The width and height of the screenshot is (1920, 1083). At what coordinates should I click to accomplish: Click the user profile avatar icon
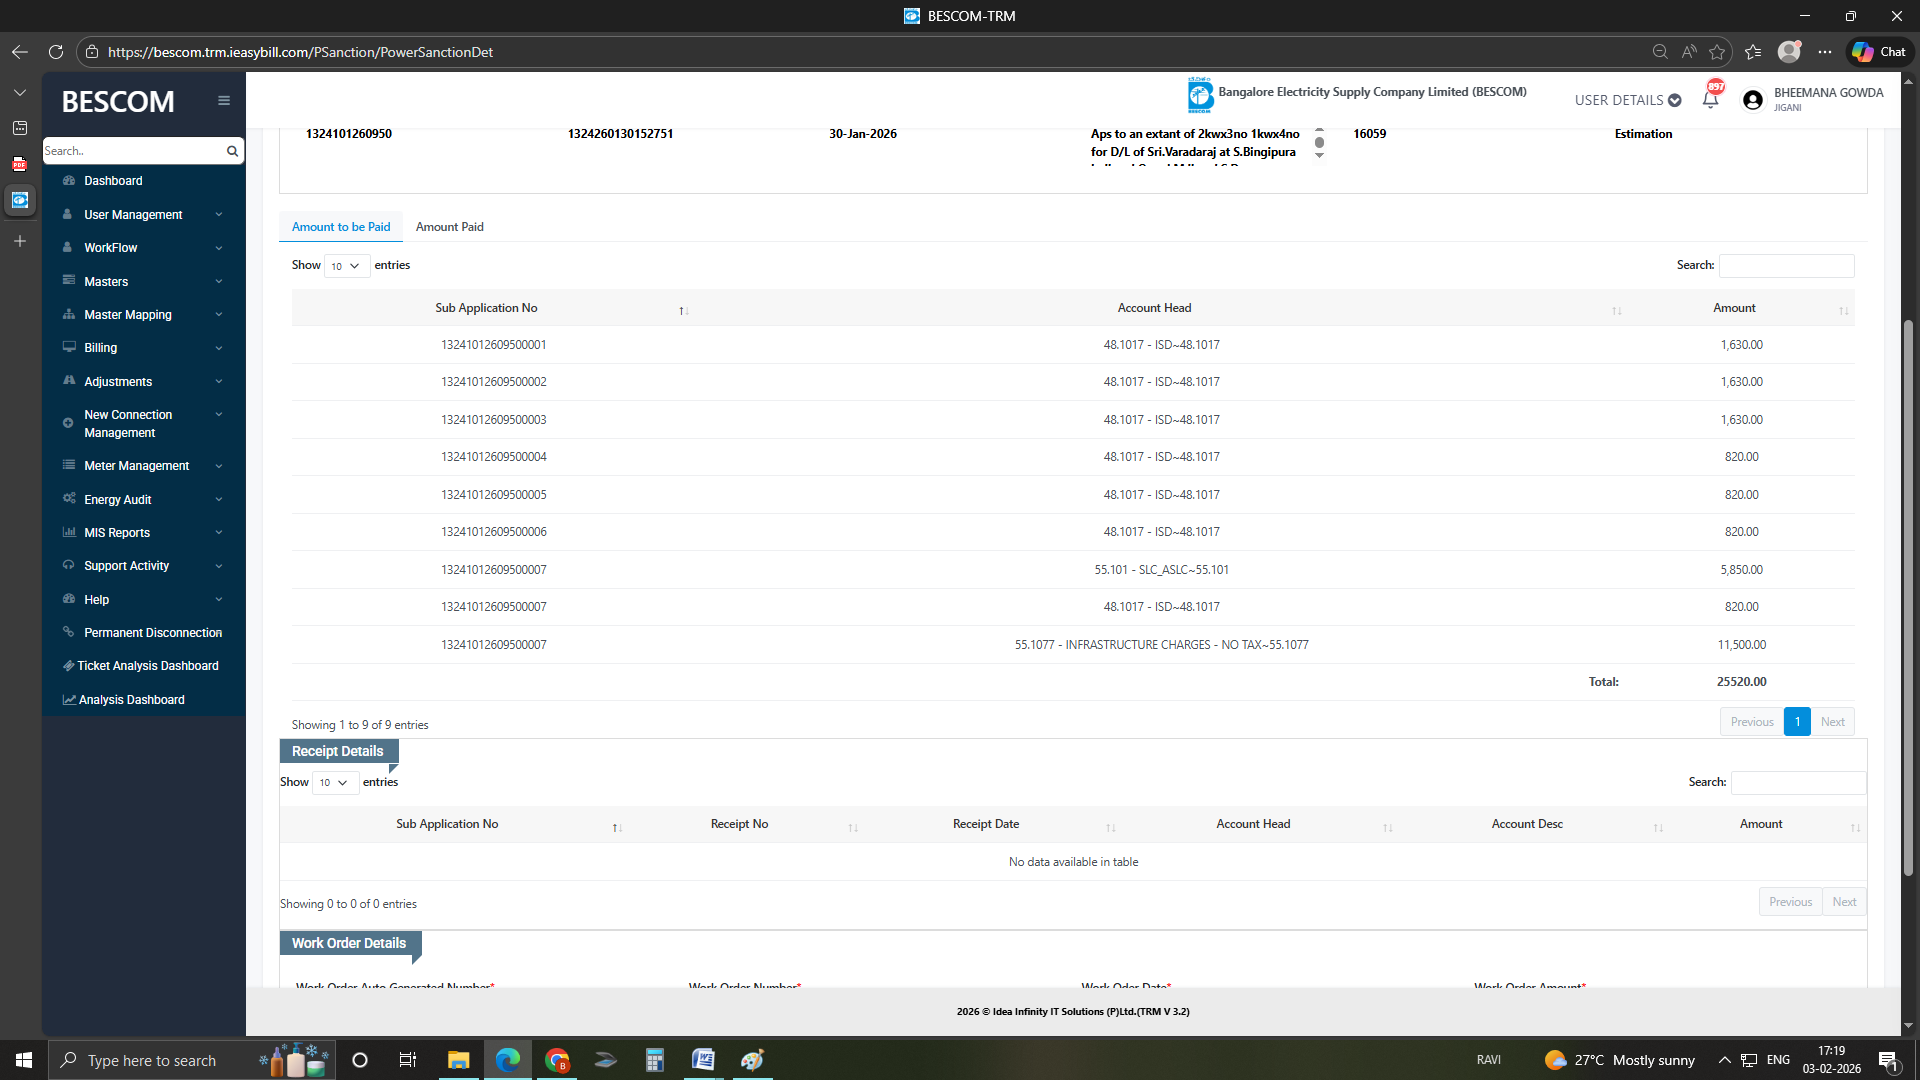click(x=1752, y=100)
